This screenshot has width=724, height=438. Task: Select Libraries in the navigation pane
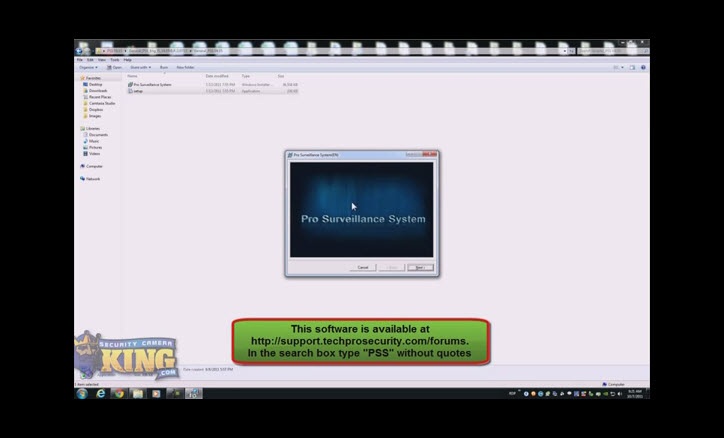92,128
